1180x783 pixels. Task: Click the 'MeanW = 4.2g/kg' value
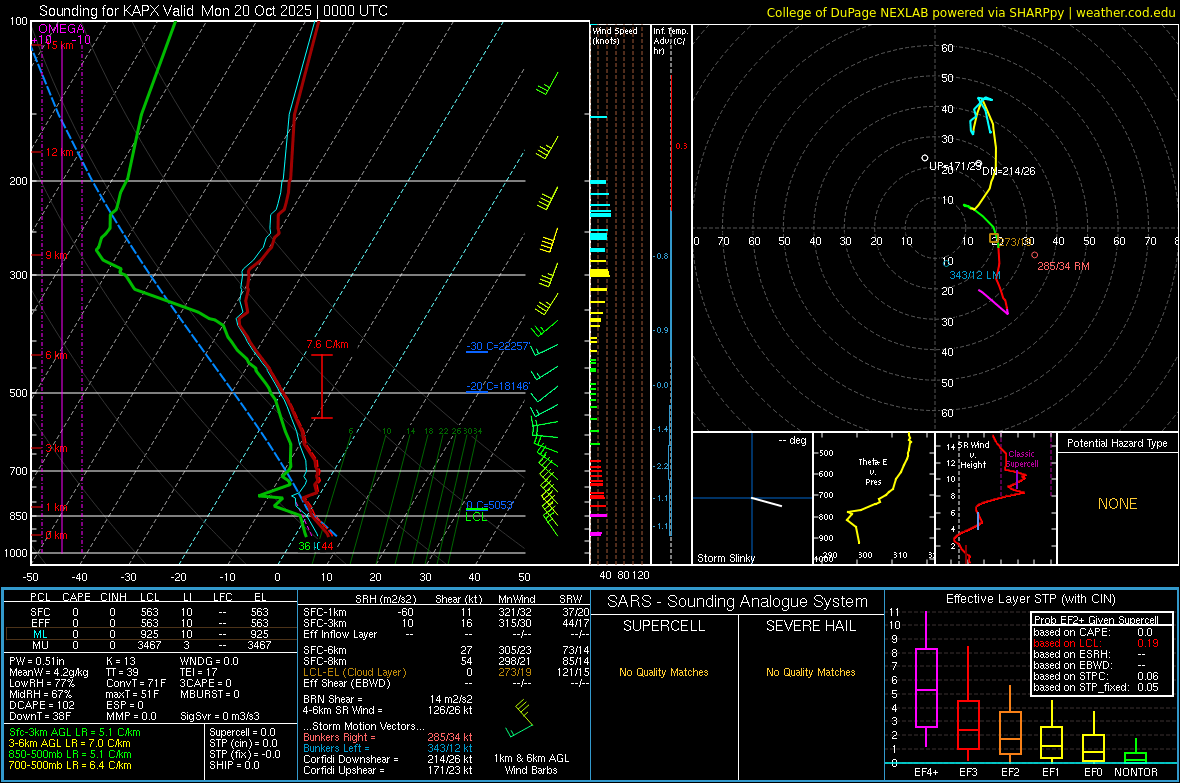point(49,672)
